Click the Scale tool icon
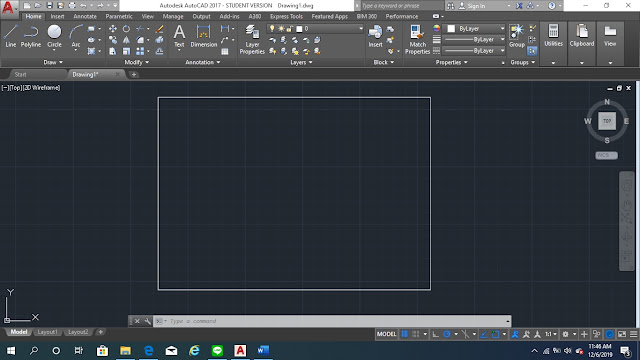640x360 pixels. (127, 51)
